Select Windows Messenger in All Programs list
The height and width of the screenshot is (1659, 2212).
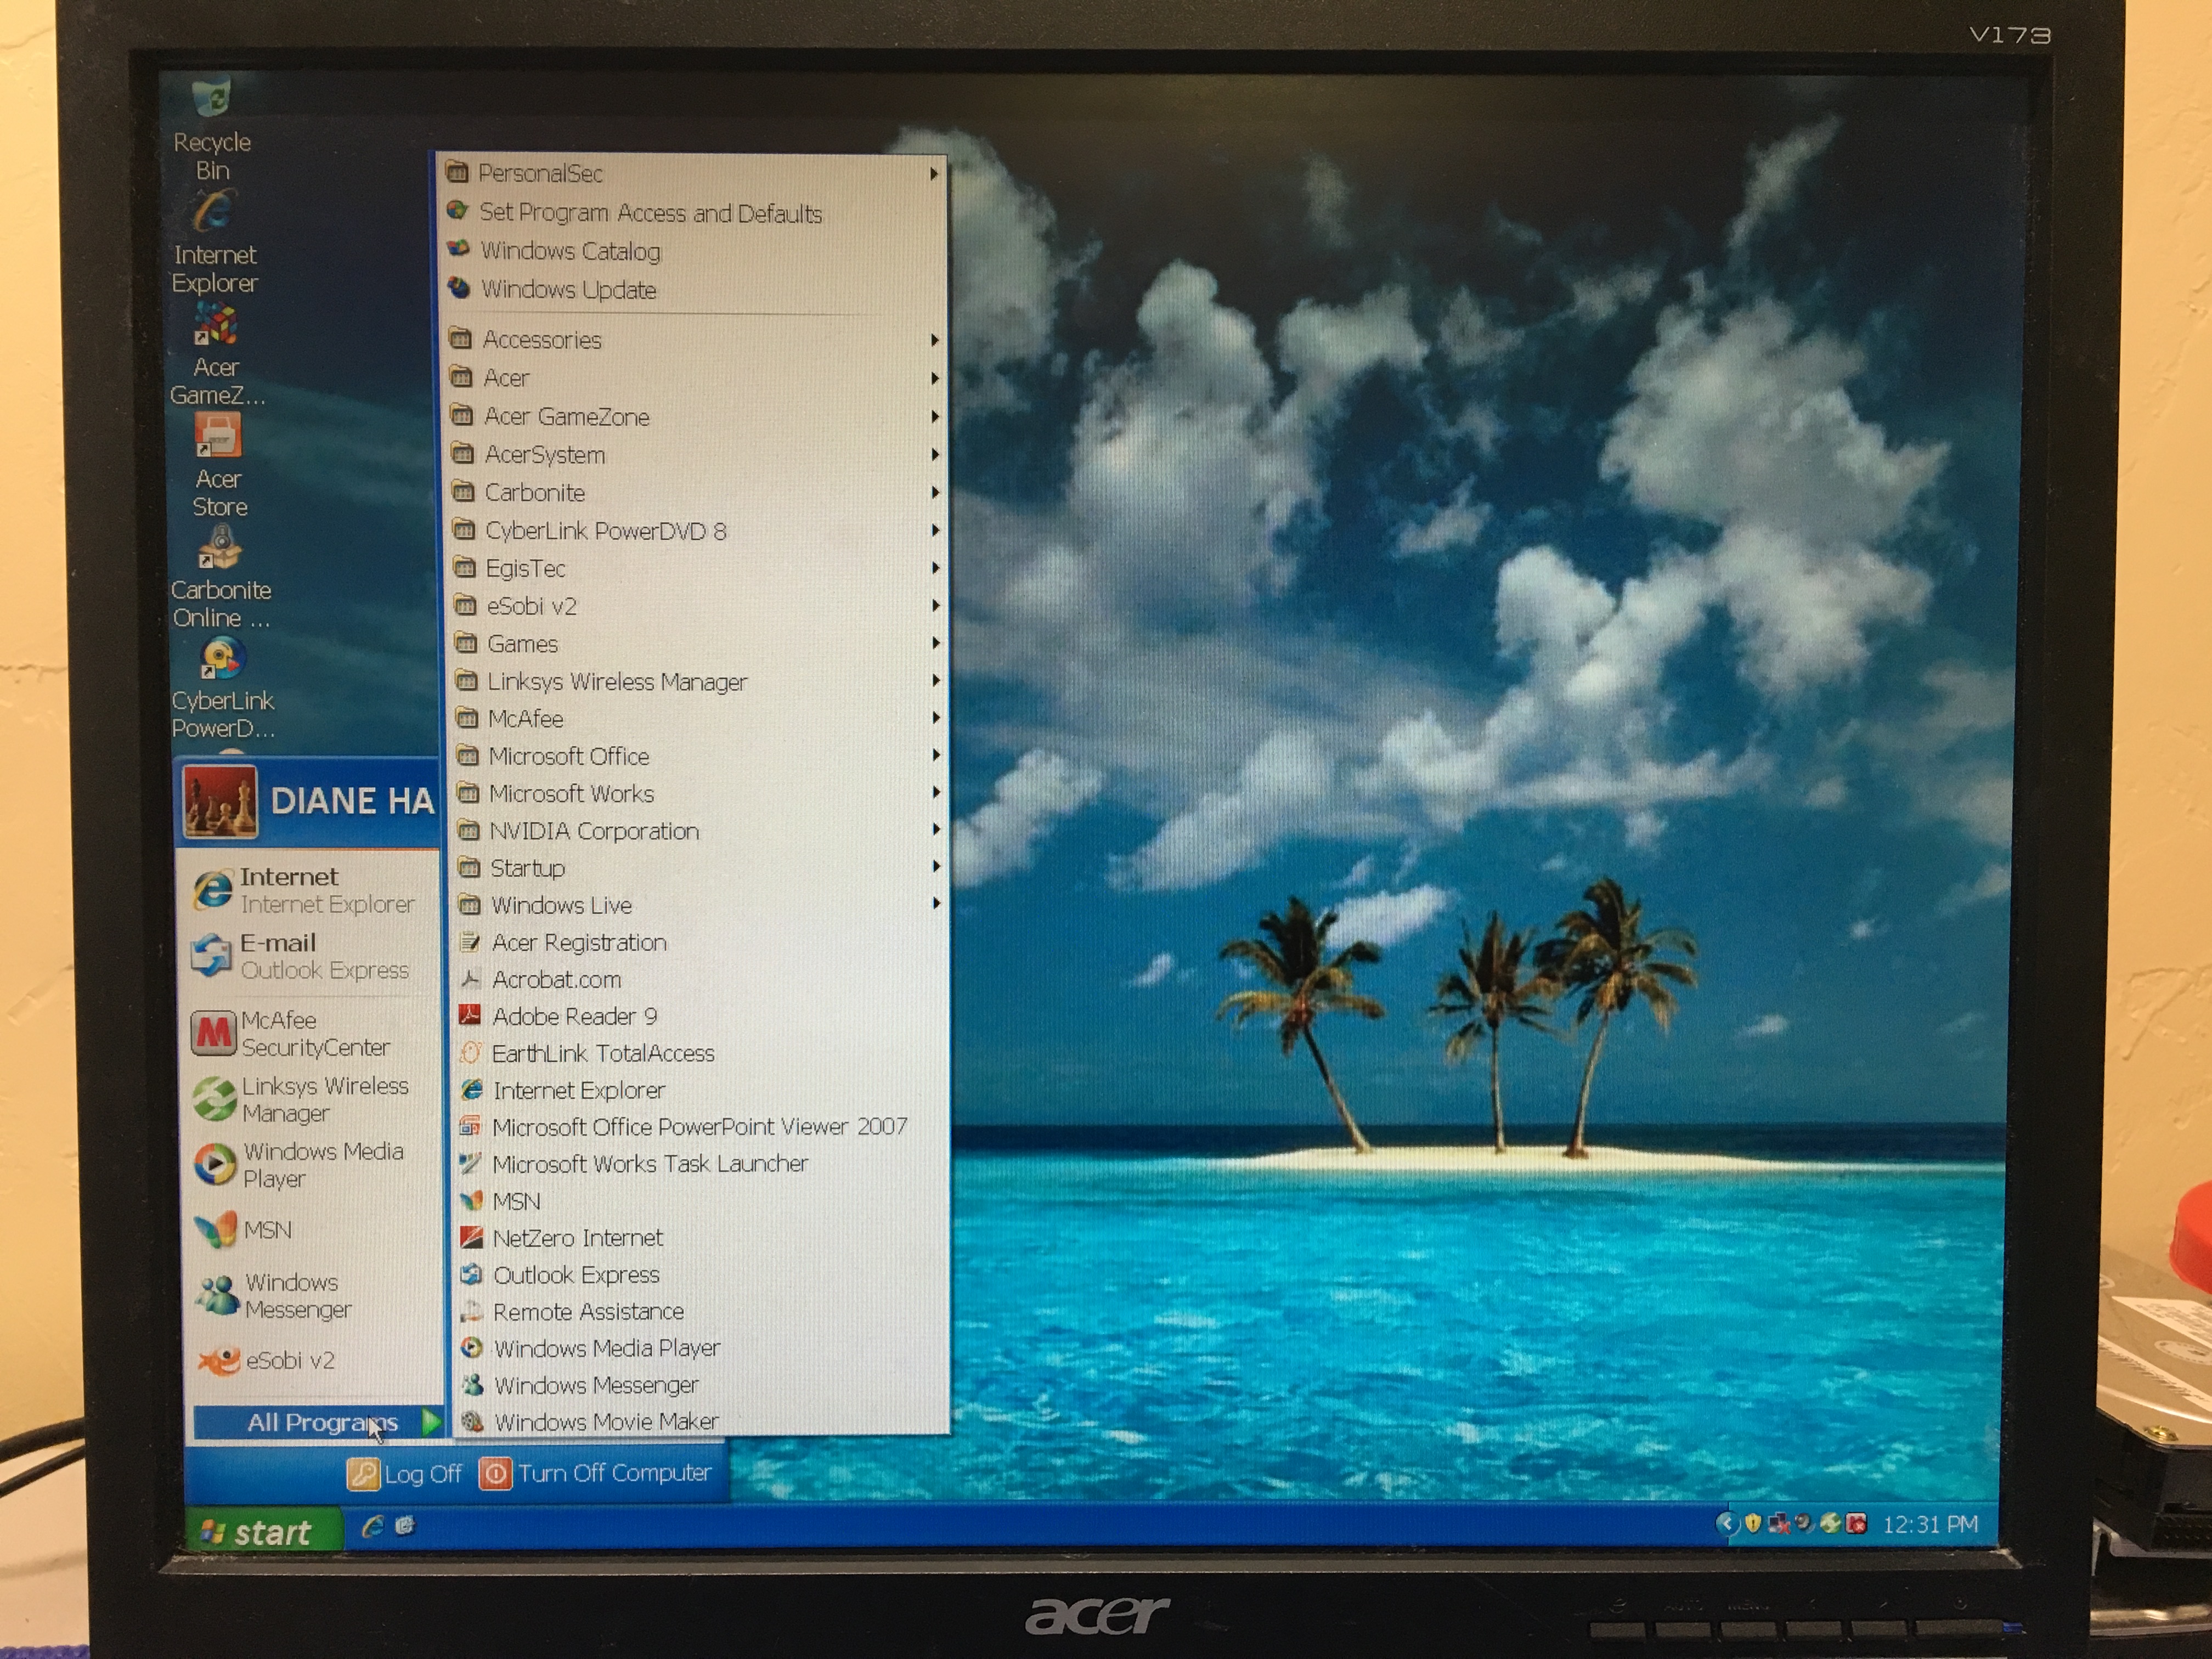[x=699, y=1385]
